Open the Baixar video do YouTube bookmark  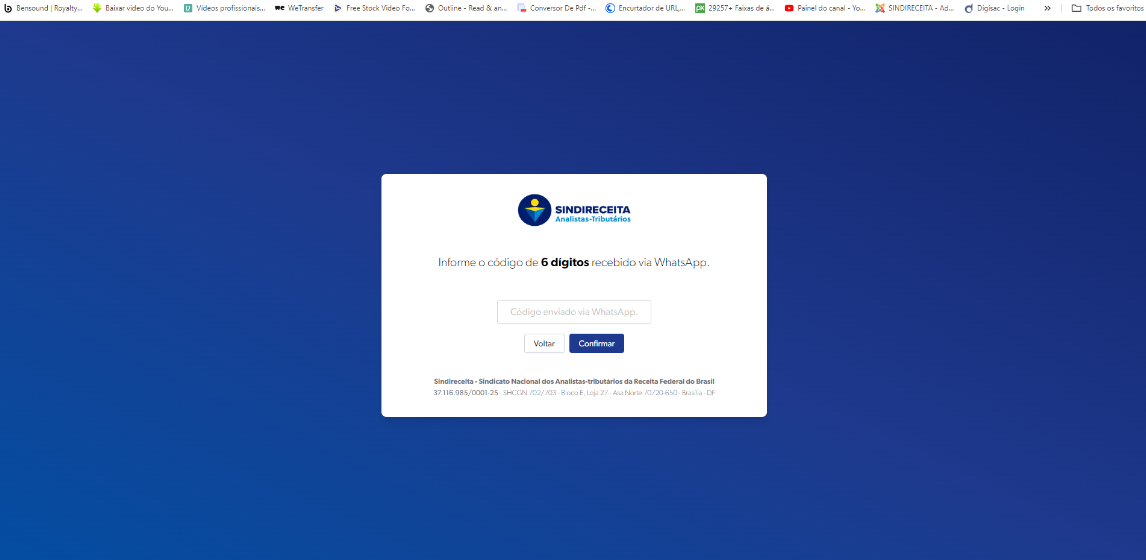point(133,8)
